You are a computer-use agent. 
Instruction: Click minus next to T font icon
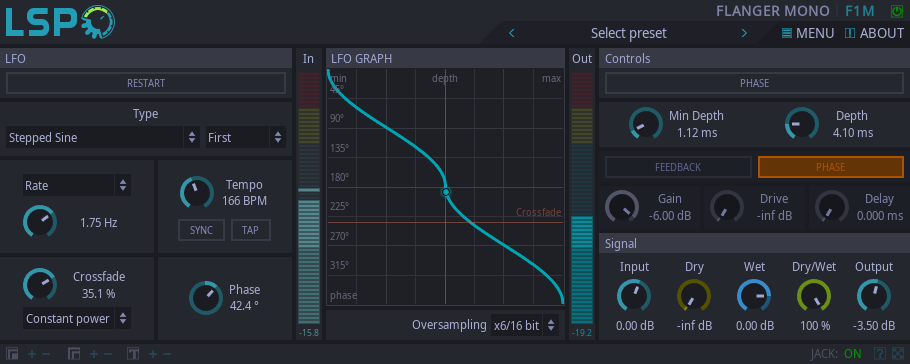[x=167, y=354]
